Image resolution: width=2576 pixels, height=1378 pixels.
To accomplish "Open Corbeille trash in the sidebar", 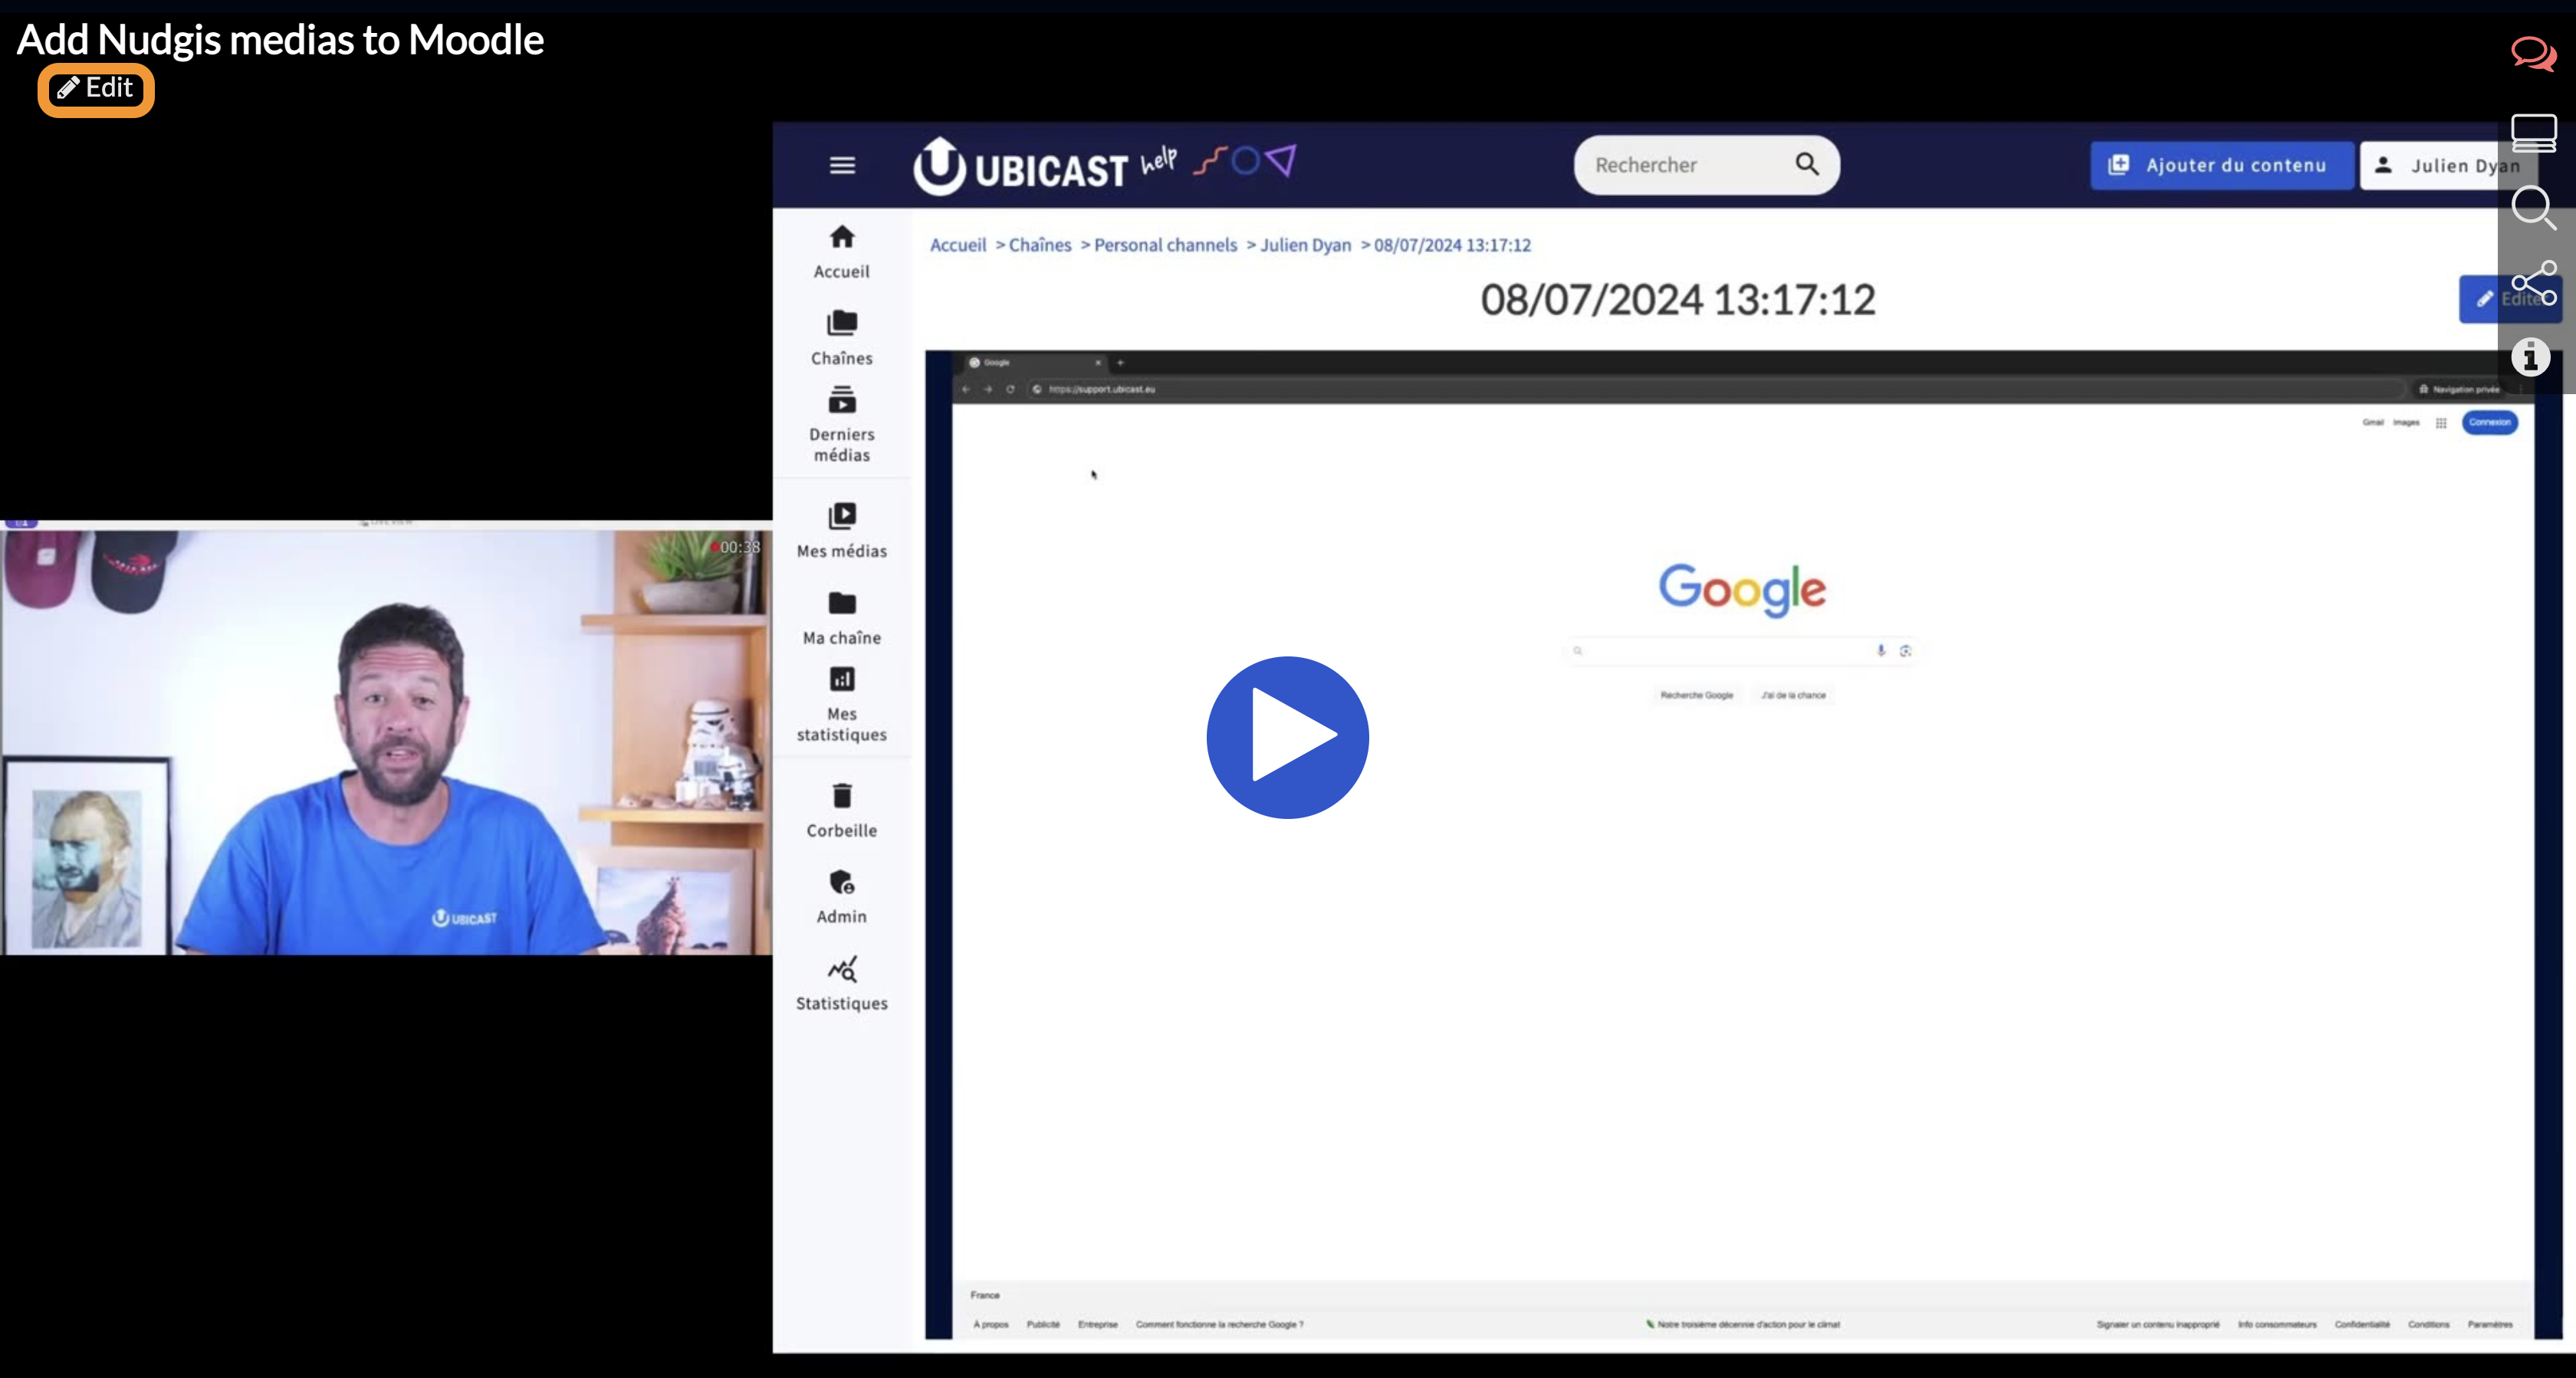I will (842, 811).
